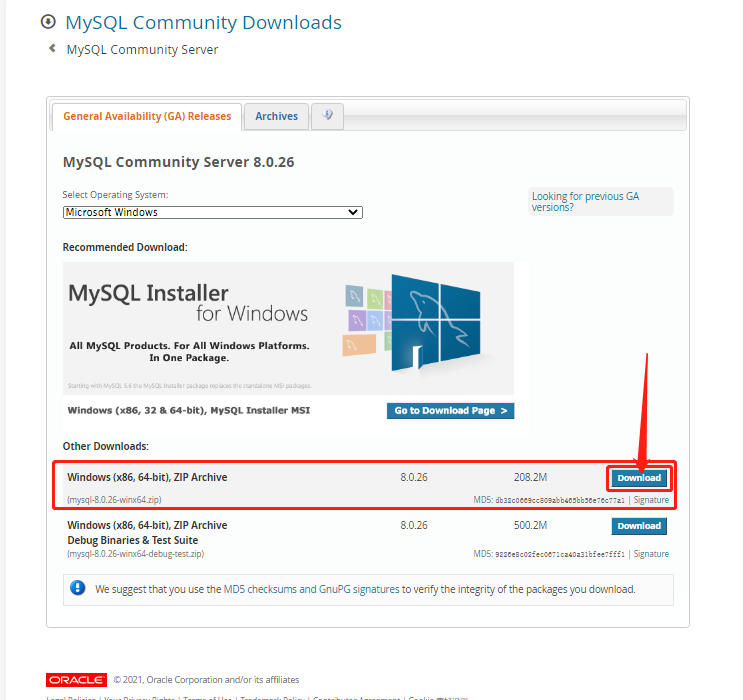This screenshot has width=743, height=700.
Task: Click the file name (mysql-8.0.26-winx64.zip)
Action: coord(114,500)
